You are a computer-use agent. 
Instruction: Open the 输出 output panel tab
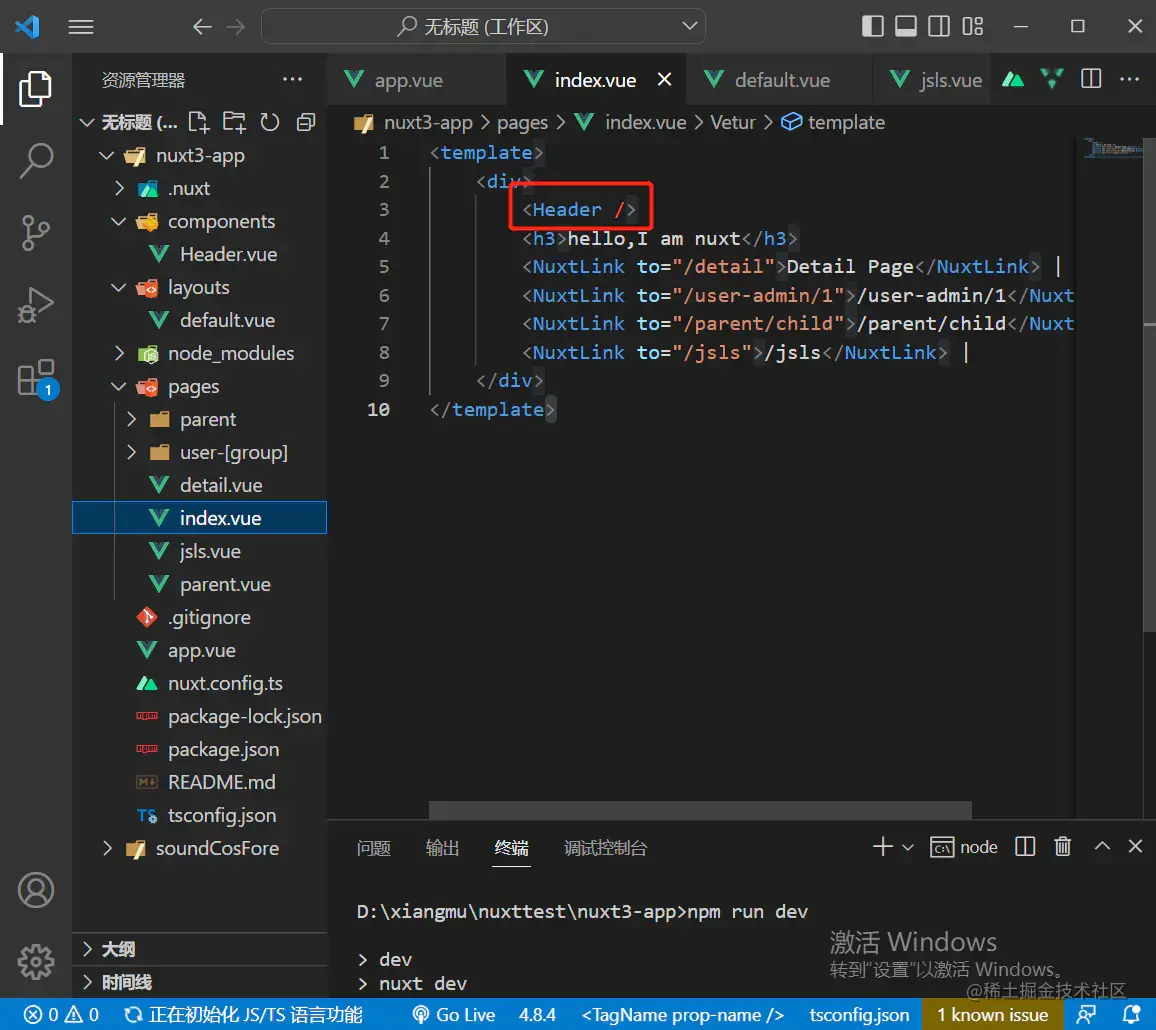[442, 848]
